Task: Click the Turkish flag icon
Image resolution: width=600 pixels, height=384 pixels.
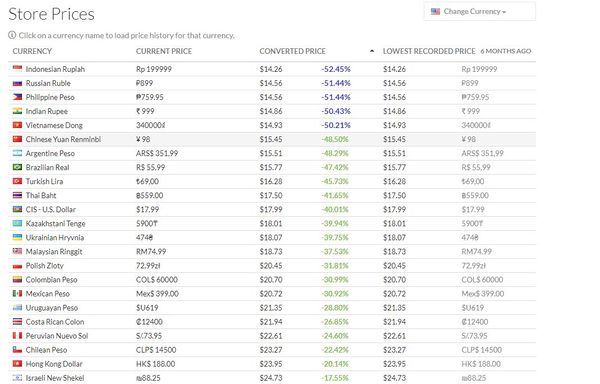Action: click(17, 181)
